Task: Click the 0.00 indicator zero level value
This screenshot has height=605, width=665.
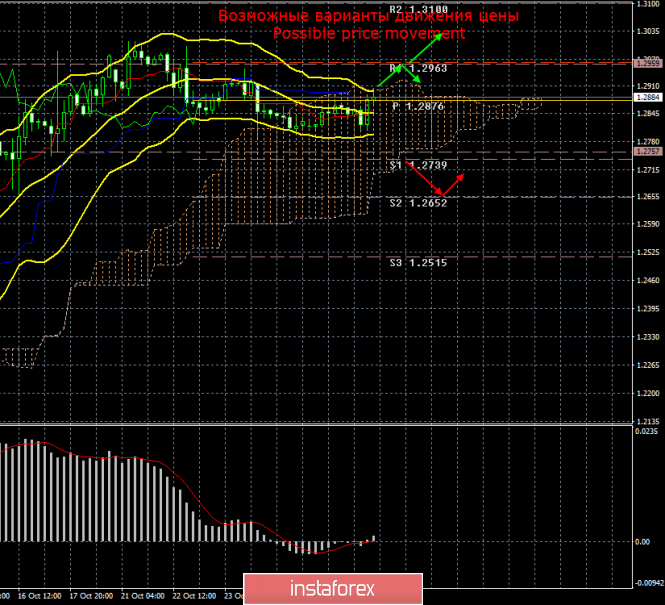Action: point(643,542)
